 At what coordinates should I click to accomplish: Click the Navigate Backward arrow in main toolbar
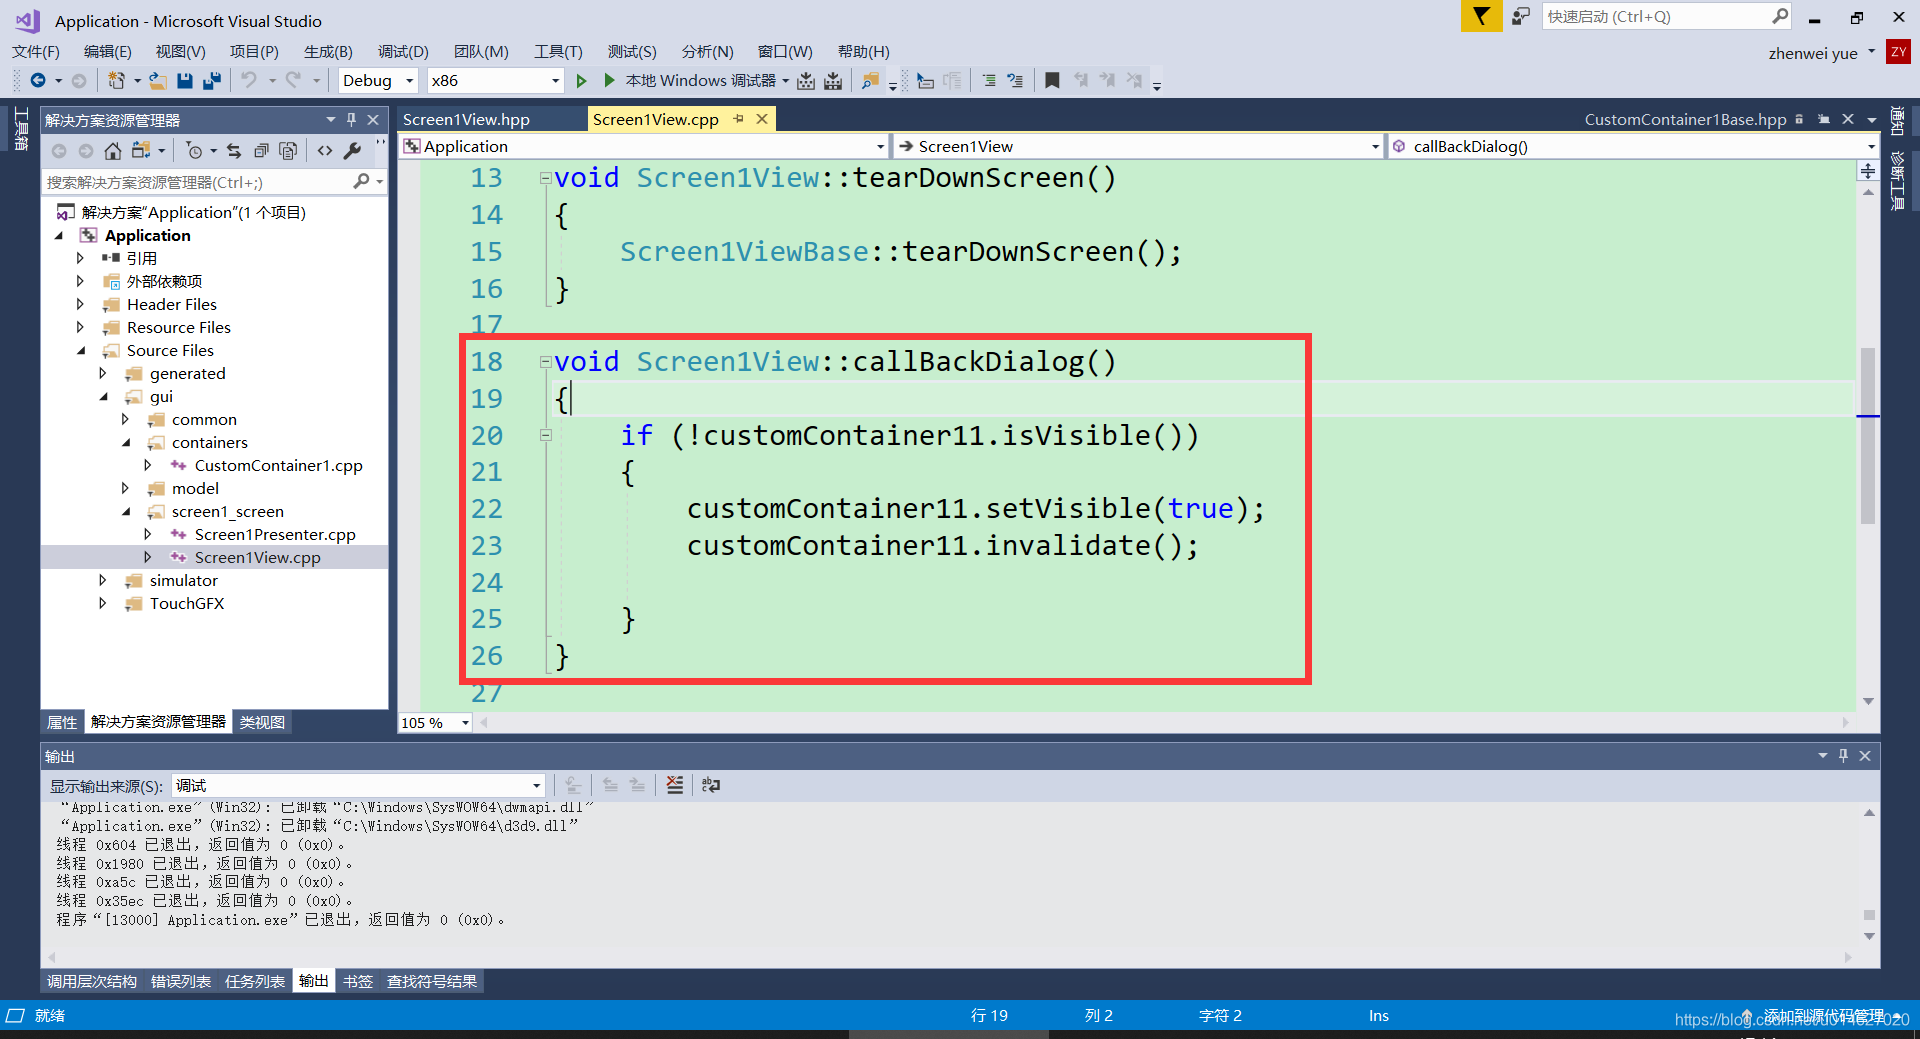pos(38,80)
